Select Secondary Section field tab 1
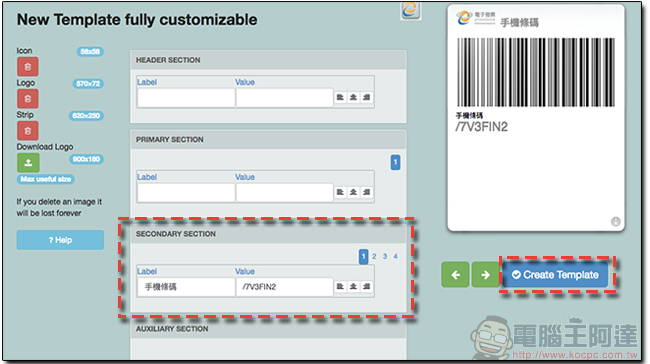 364,257
